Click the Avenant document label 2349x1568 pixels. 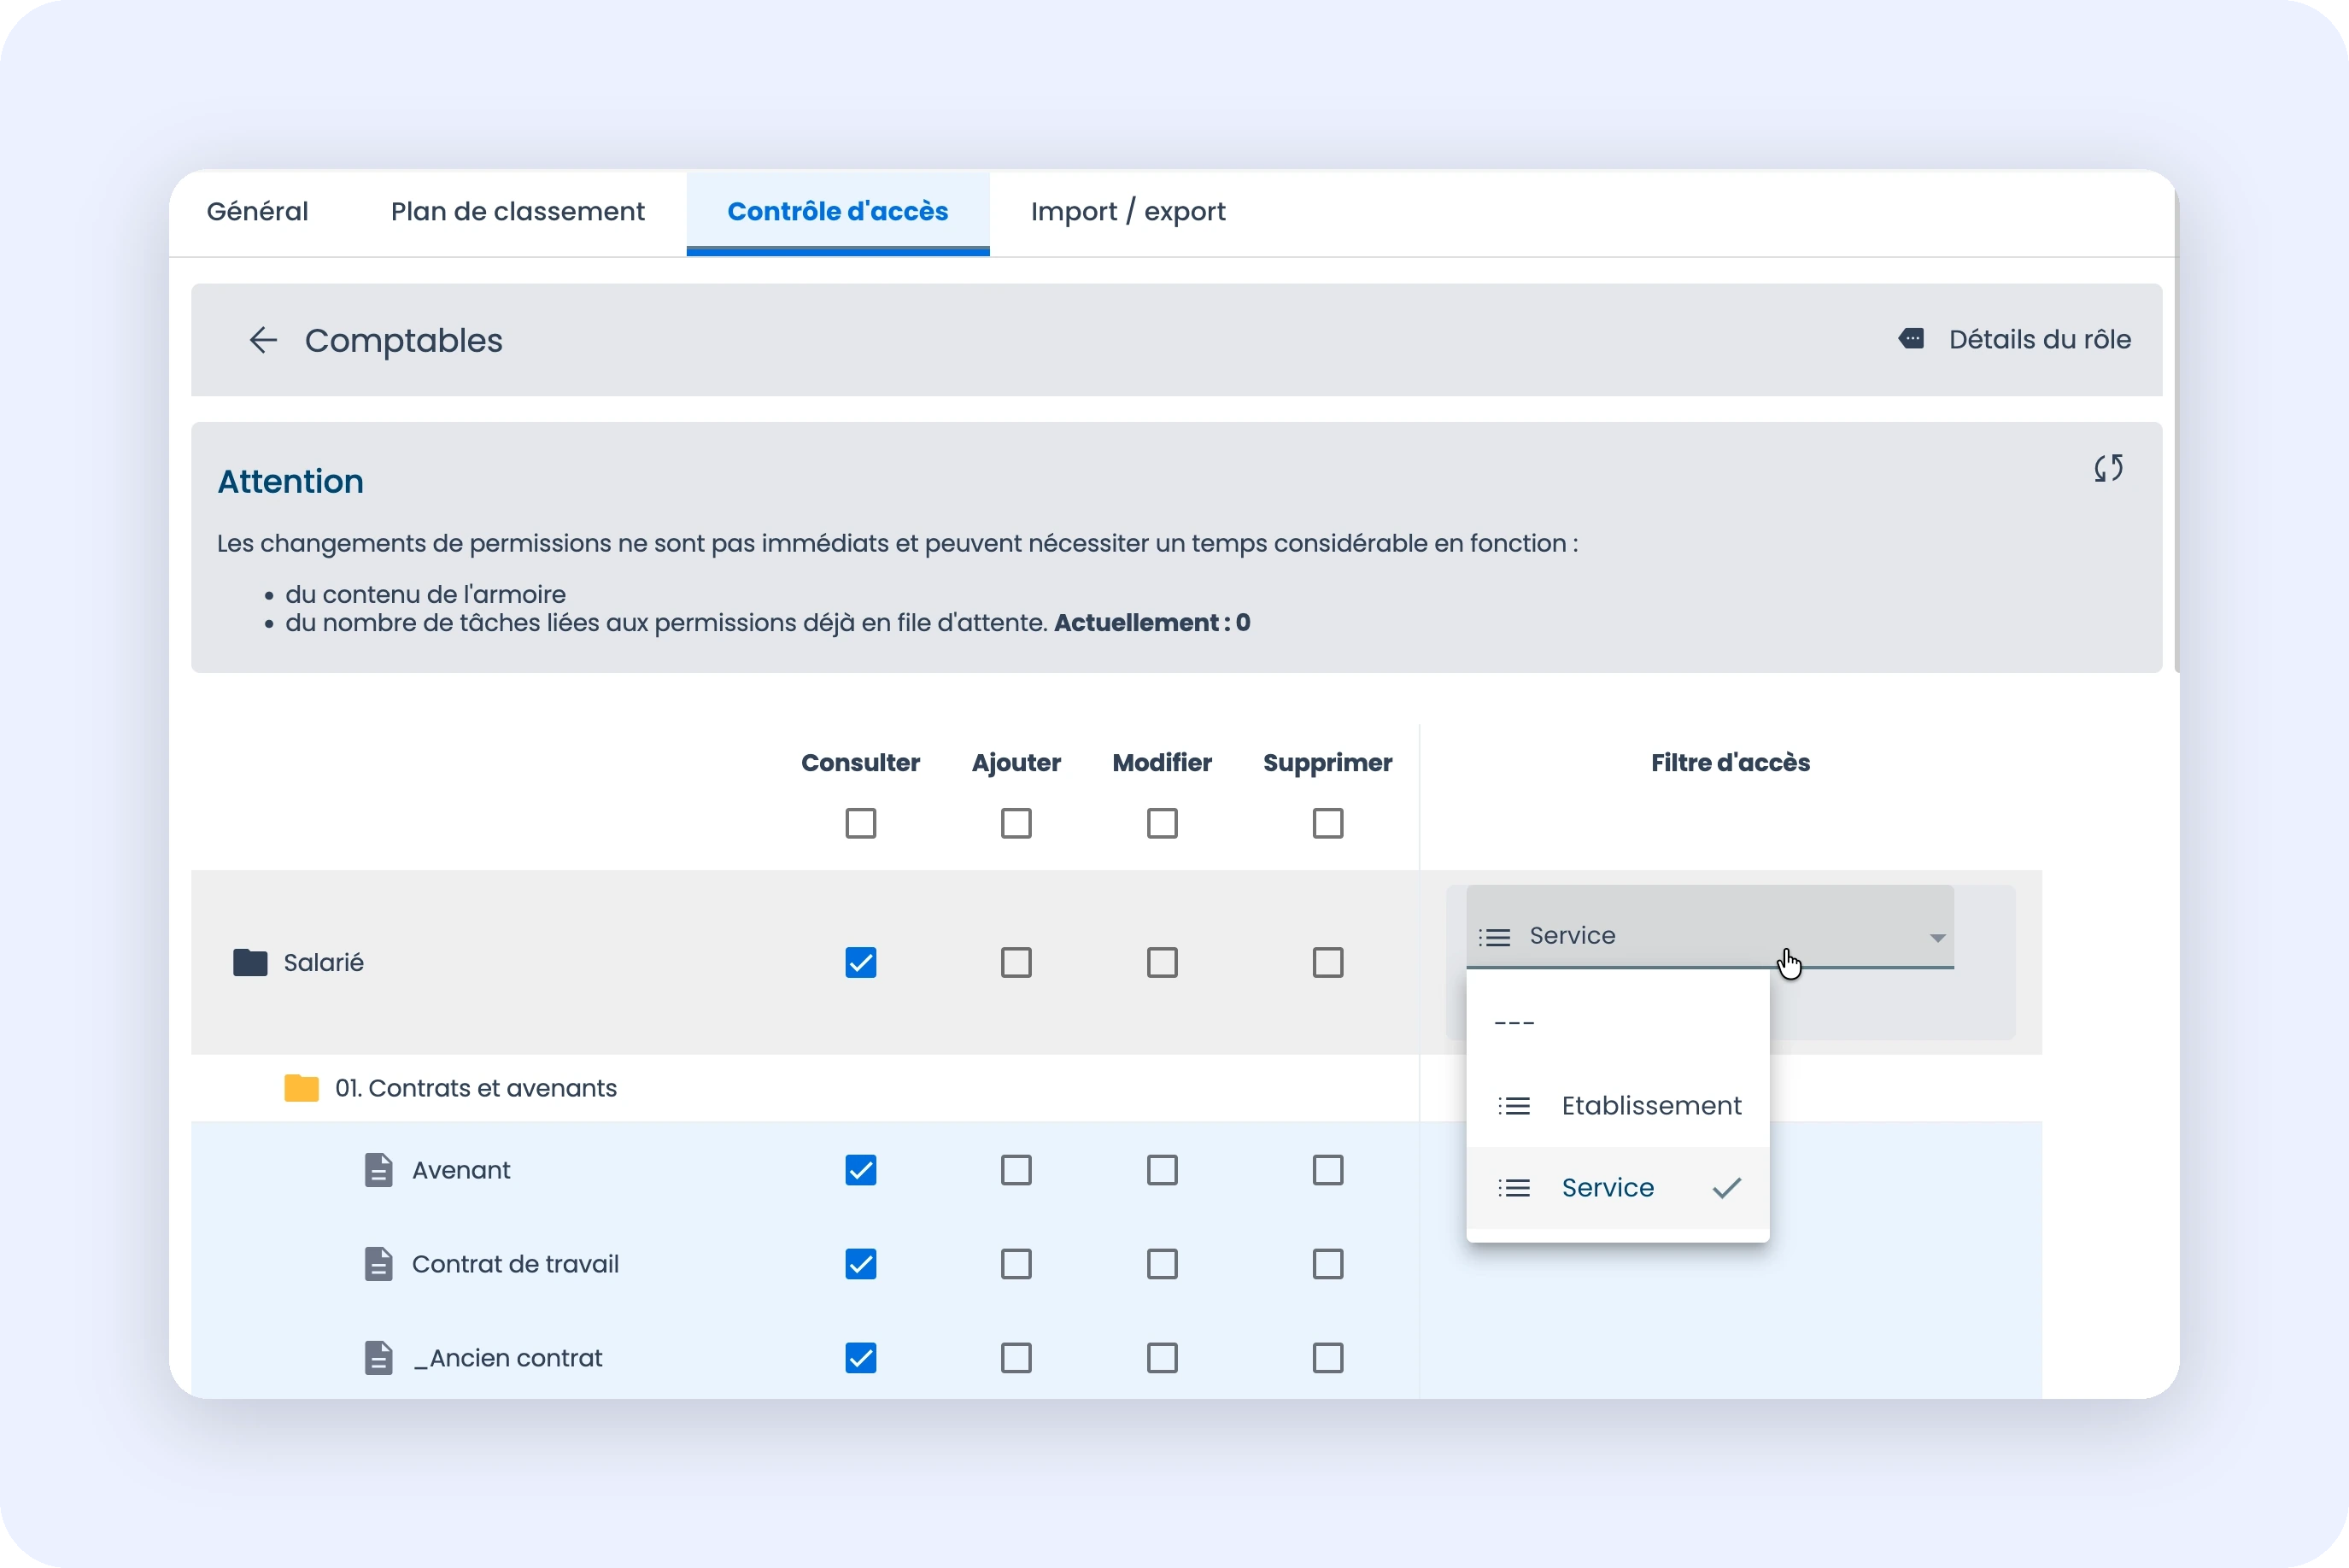point(461,1170)
